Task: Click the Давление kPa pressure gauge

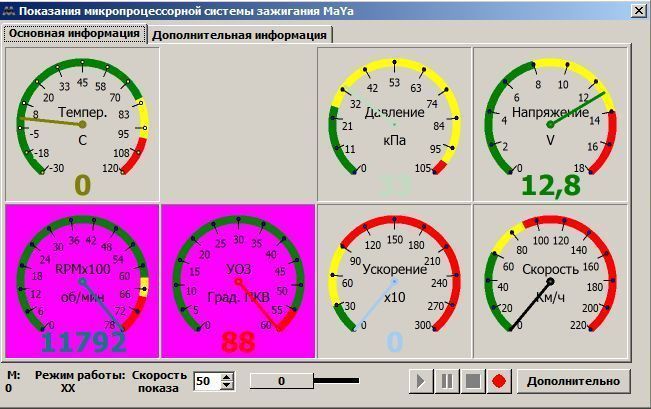Action: pyautogui.click(x=394, y=123)
